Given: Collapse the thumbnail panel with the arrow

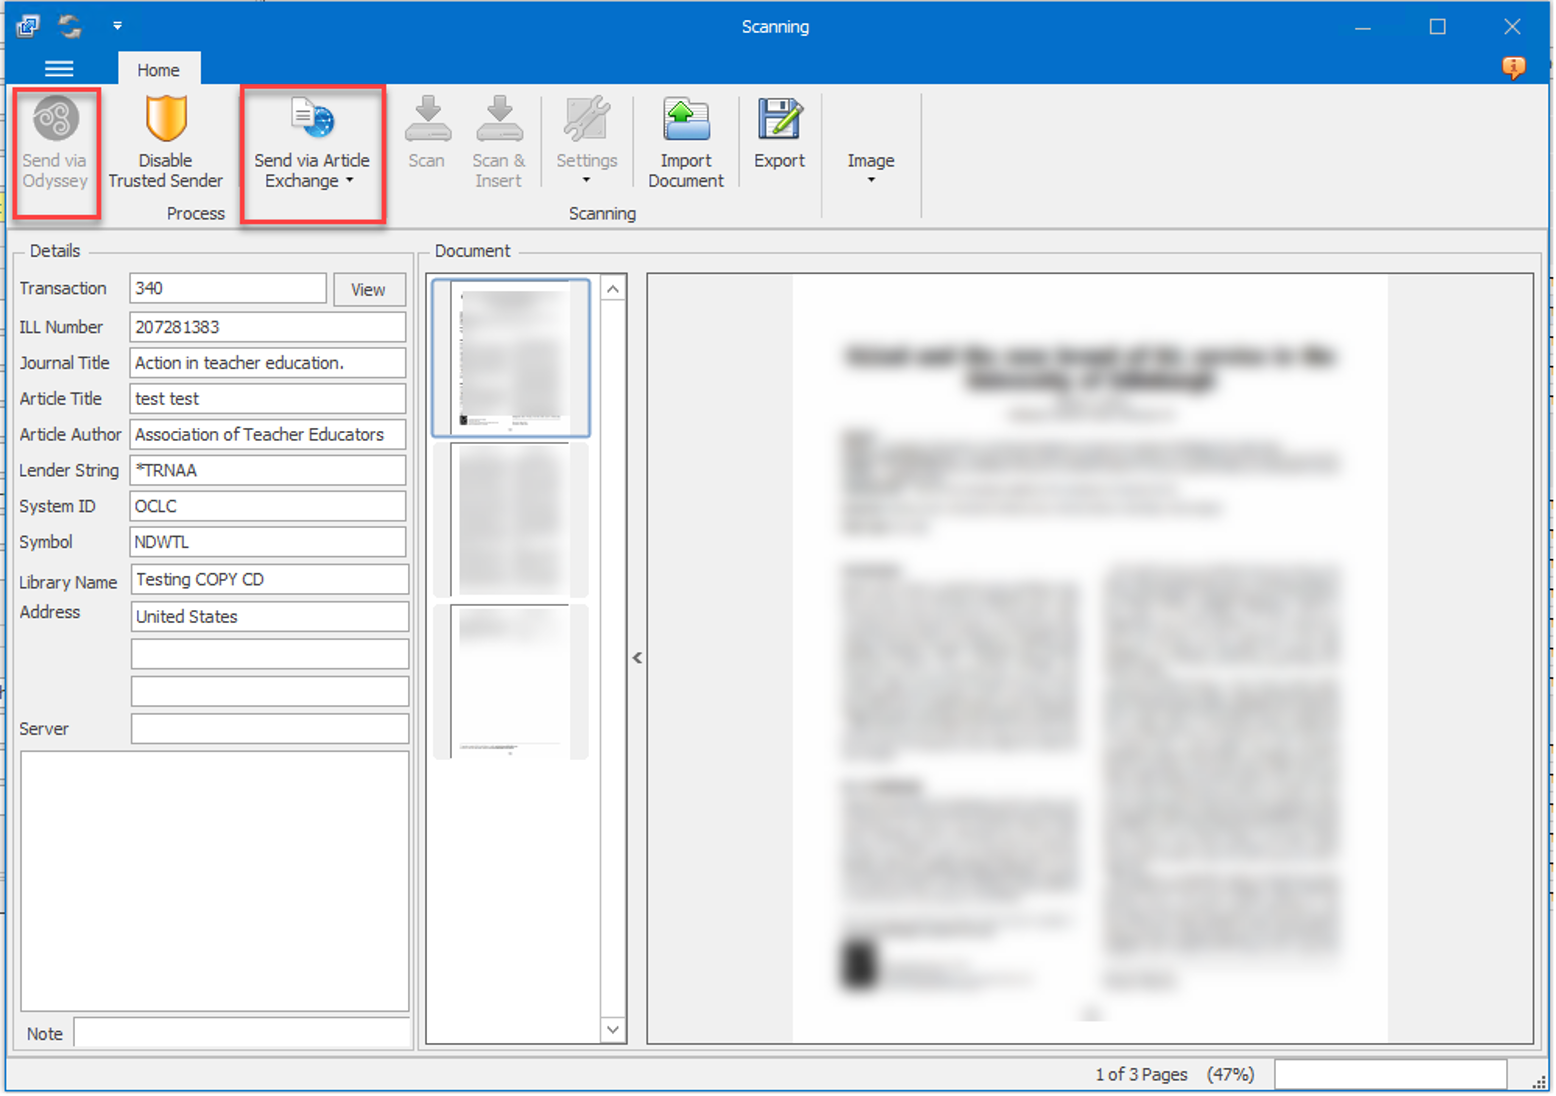Looking at the screenshot, I should [x=637, y=658].
